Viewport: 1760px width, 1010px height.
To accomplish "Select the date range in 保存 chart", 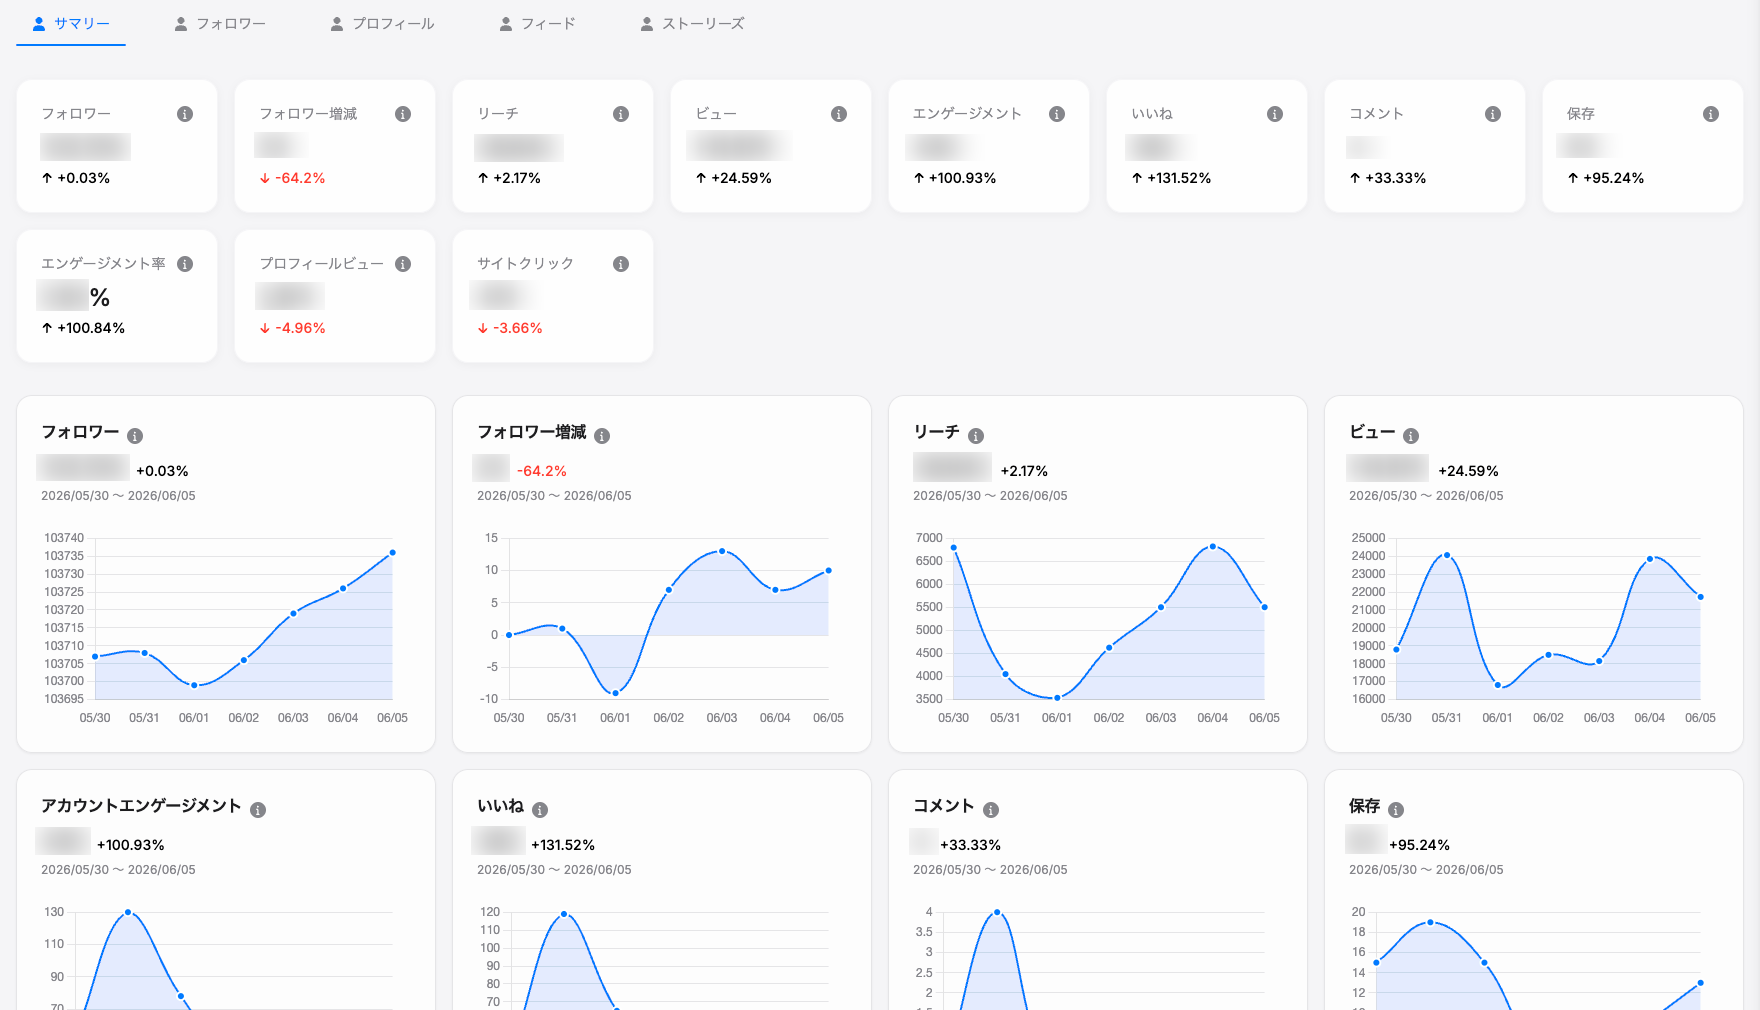I will tap(1426, 870).
